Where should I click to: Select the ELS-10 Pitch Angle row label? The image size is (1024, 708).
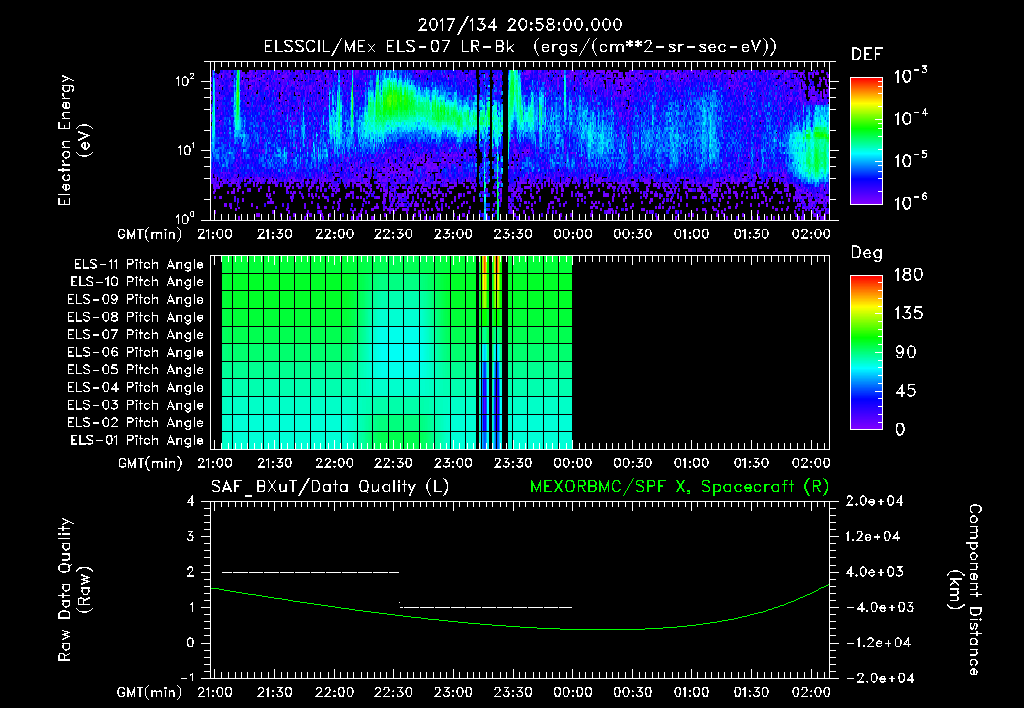[137, 282]
